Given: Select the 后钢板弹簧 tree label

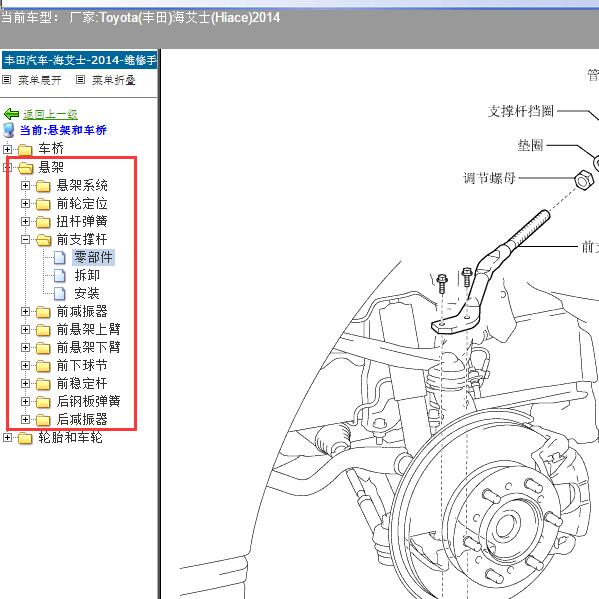Looking at the screenshot, I should pyautogui.click(x=89, y=401).
